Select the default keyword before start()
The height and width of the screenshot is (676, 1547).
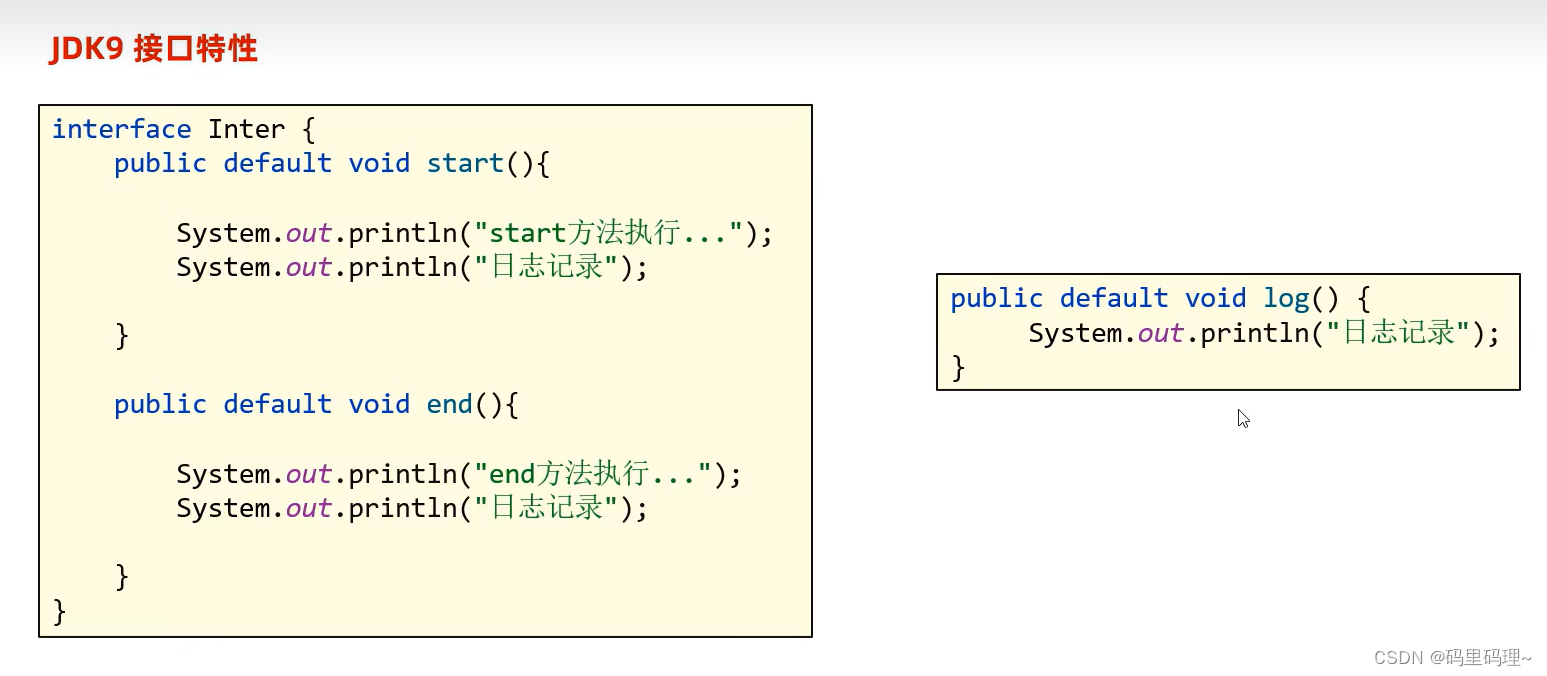click(277, 162)
